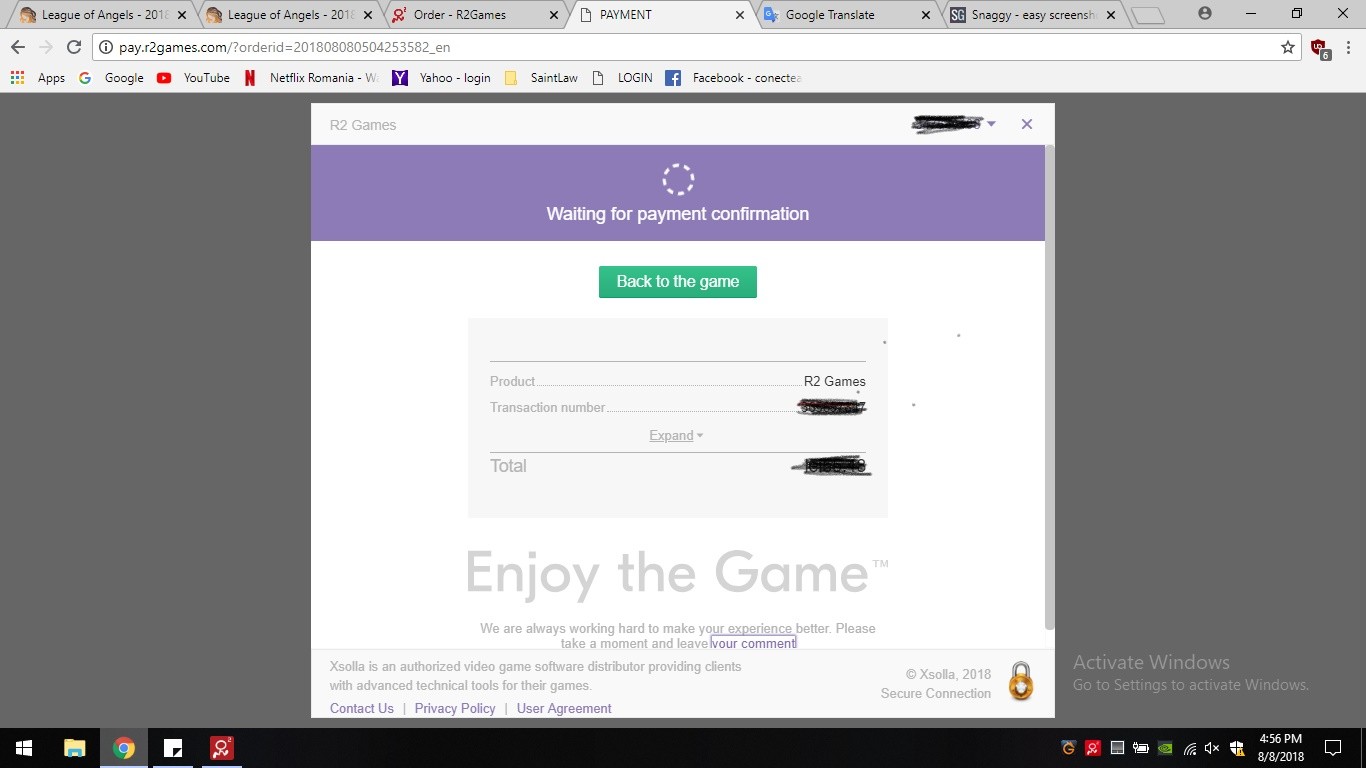The image size is (1366, 768).
Task: Click the Back to the game button
Action: pyautogui.click(x=677, y=282)
